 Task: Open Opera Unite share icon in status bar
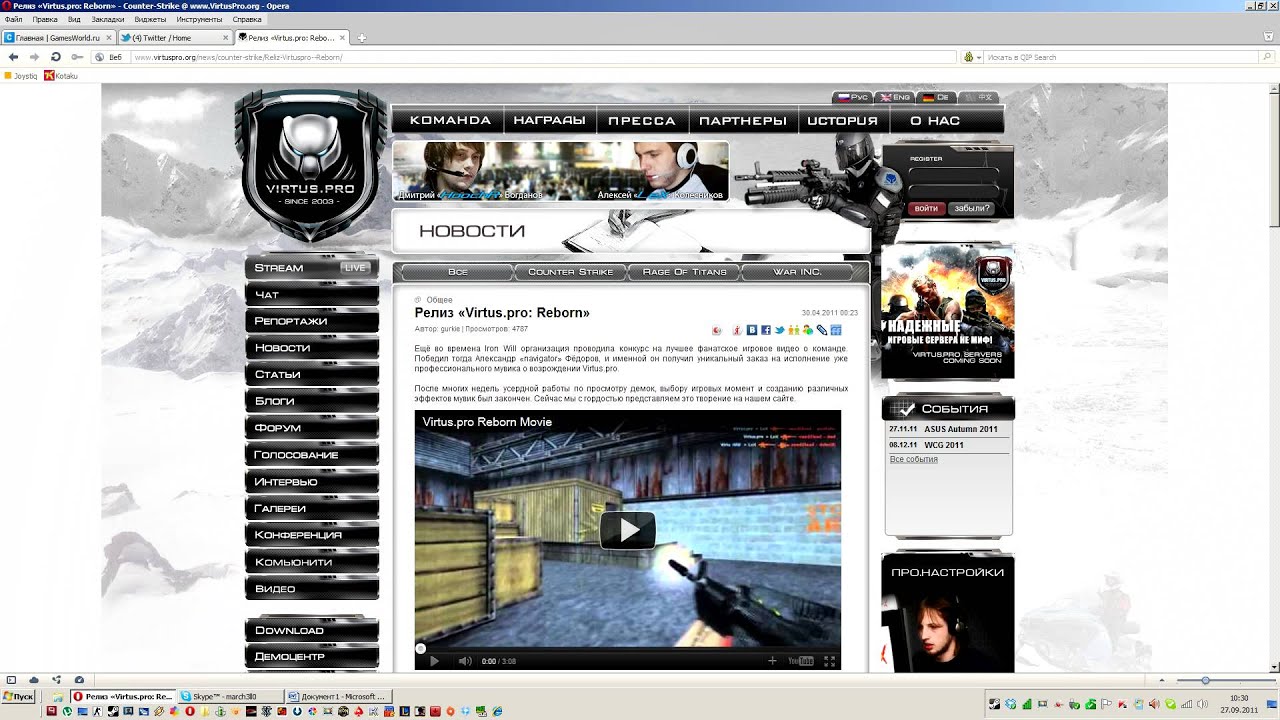click(x=56, y=680)
